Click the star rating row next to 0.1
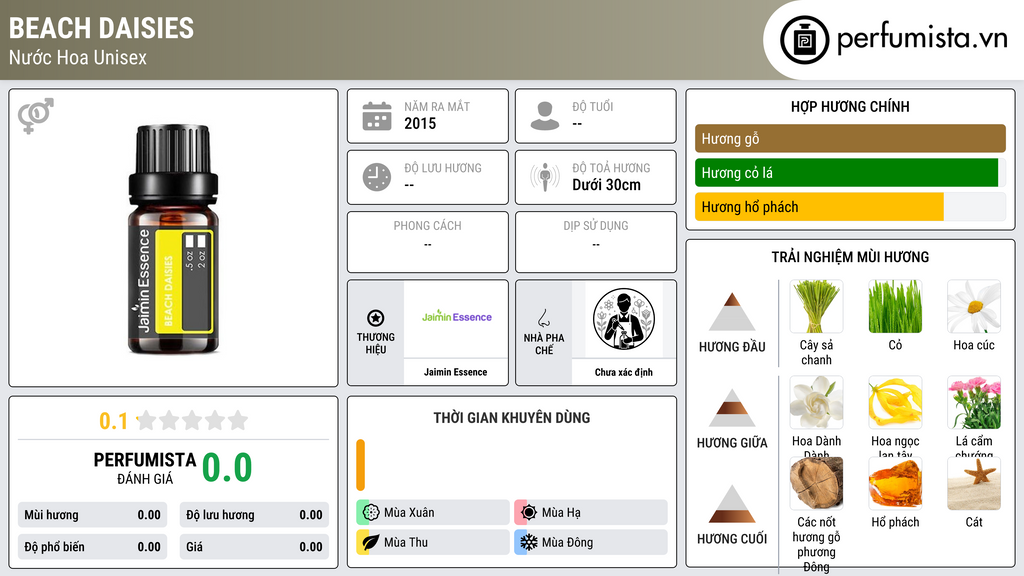Screen dimensions: 1024x576 192,420
